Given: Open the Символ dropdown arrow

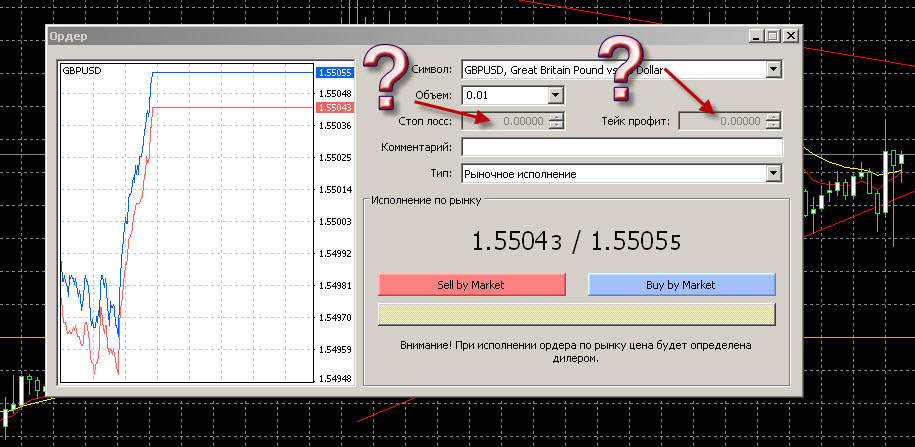Looking at the screenshot, I should 773,69.
